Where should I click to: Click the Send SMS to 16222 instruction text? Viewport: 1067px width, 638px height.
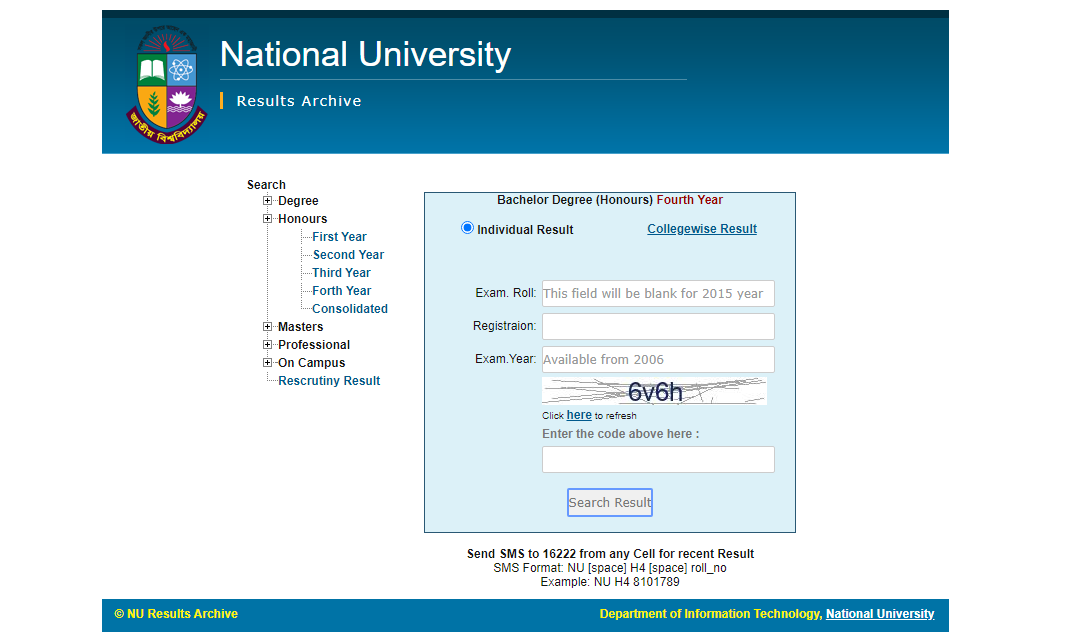point(610,554)
